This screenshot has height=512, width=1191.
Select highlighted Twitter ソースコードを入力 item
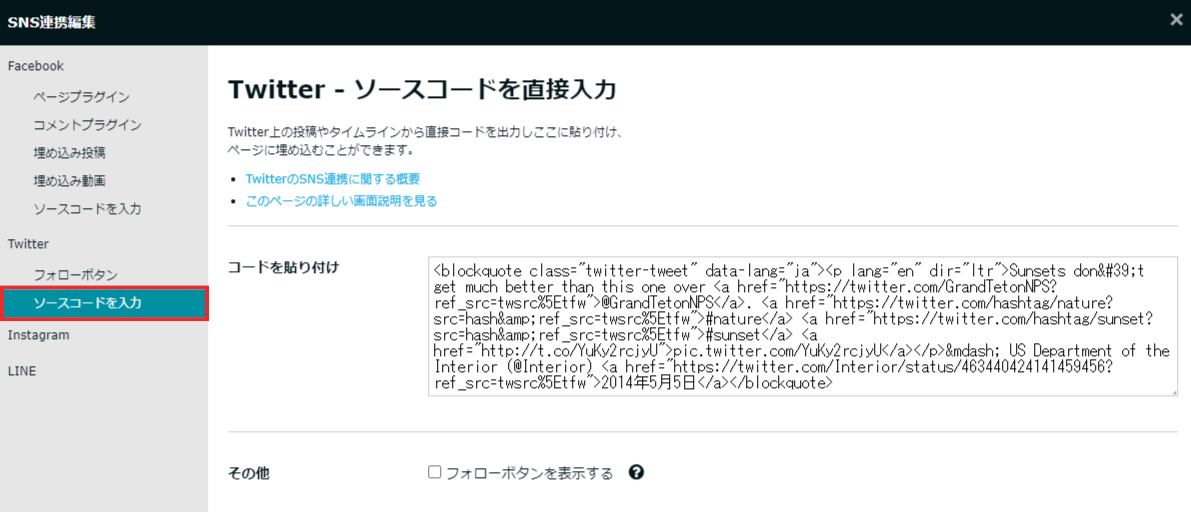click(x=104, y=304)
